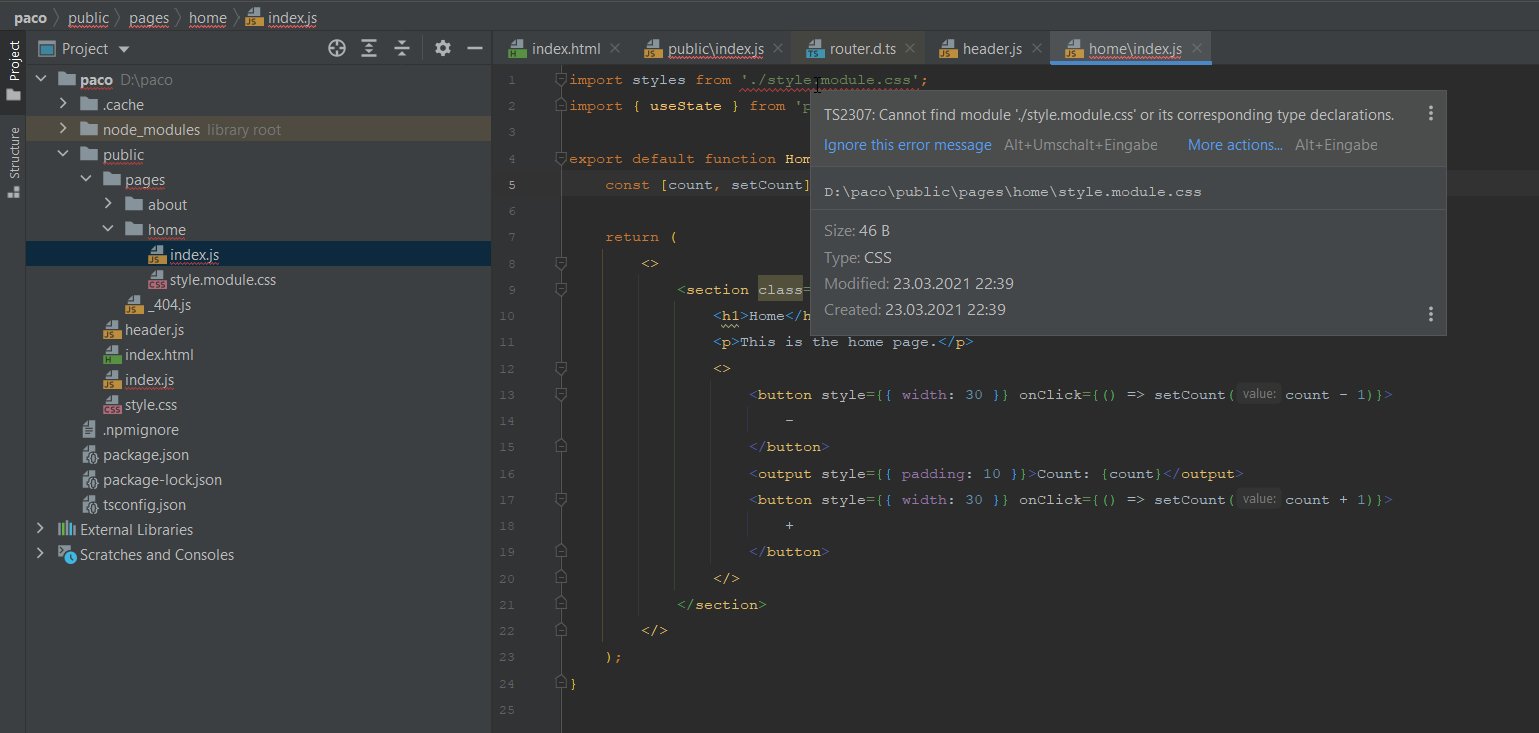The height and width of the screenshot is (733, 1539).
Task: Open the file info lower three-dot menu
Action: click(1431, 314)
